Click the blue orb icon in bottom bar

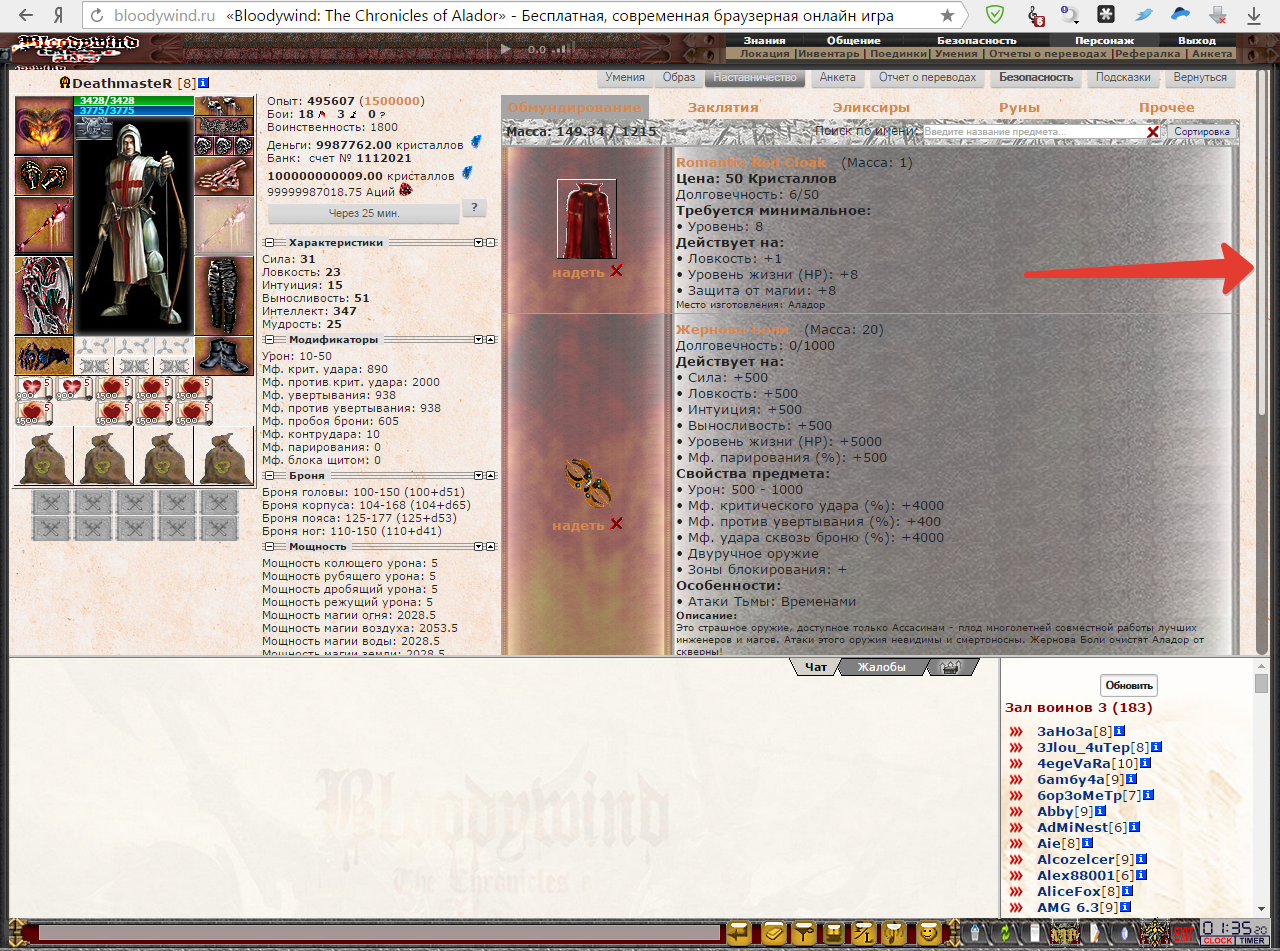1126,934
